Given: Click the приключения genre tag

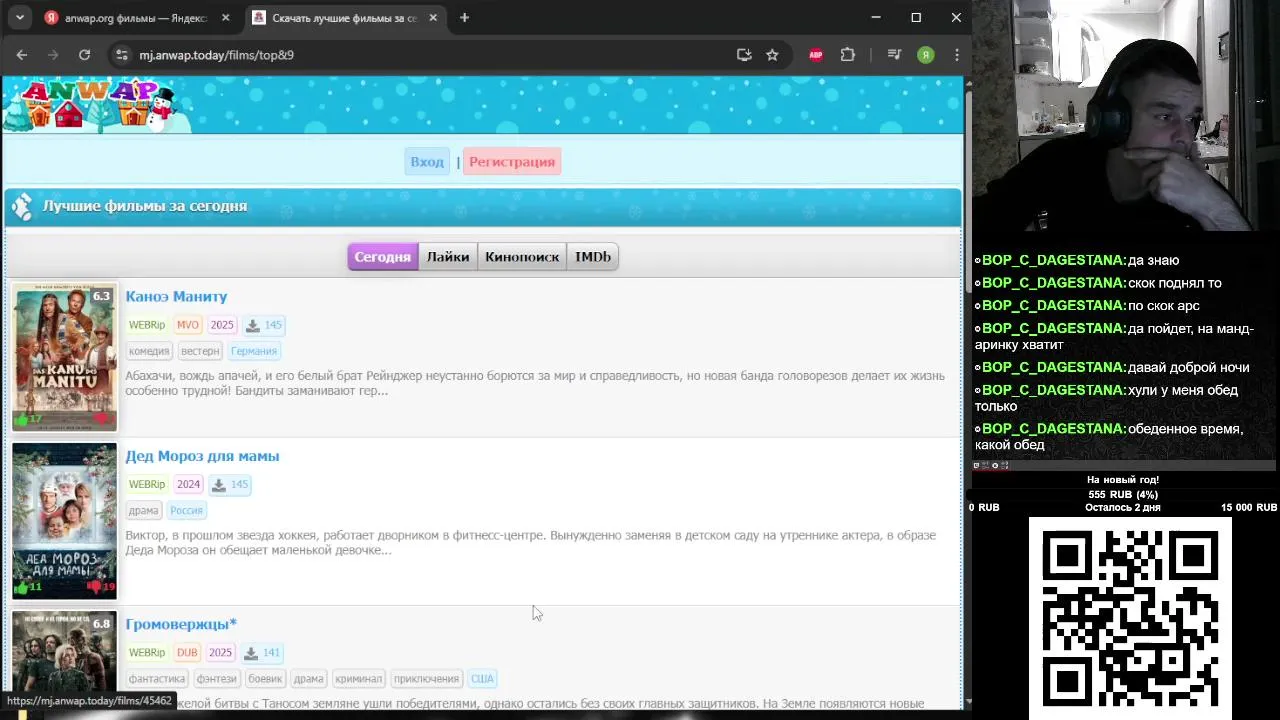Looking at the screenshot, I should coord(426,679).
